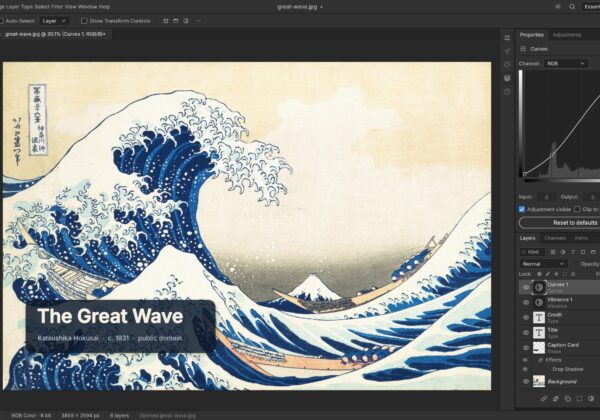
Task: Toggle the Clip to layer checkbox
Action: pos(577,209)
